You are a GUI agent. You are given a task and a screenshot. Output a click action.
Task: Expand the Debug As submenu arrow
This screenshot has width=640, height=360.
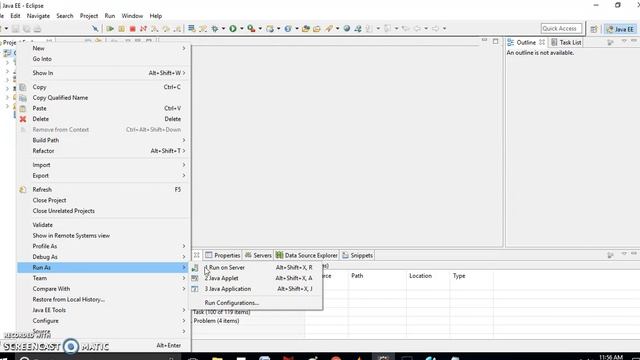click(x=184, y=257)
